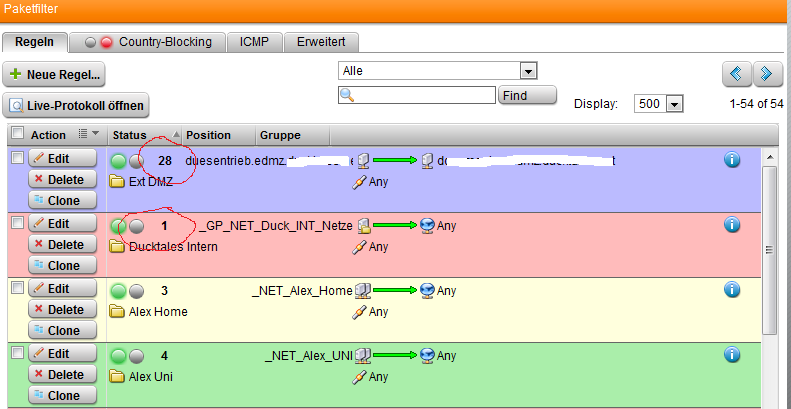Image resolution: width=791 pixels, height=409 pixels.
Task: Check the checkbox for rule 1
Action: click(x=16, y=222)
